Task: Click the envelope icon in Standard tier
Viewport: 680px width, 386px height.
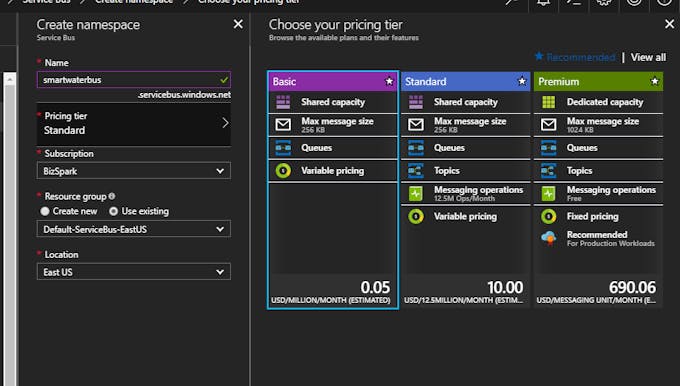Action: [416, 125]
